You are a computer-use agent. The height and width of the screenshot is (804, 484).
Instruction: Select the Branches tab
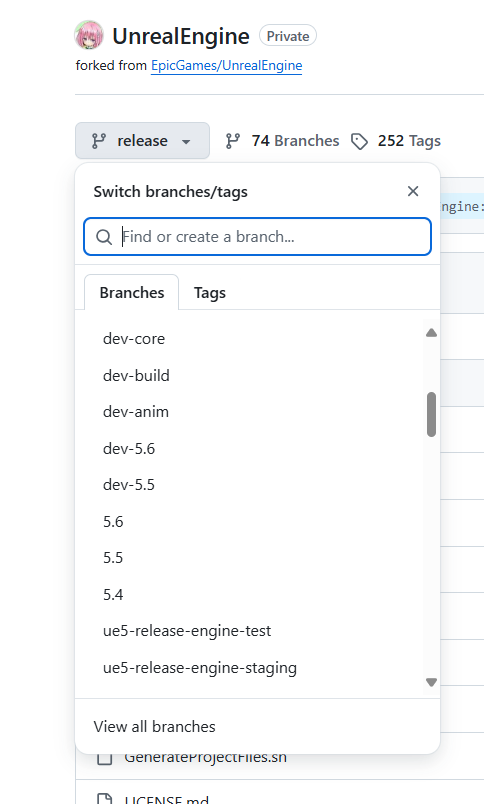pyautogui.click(x=132, y=292)
